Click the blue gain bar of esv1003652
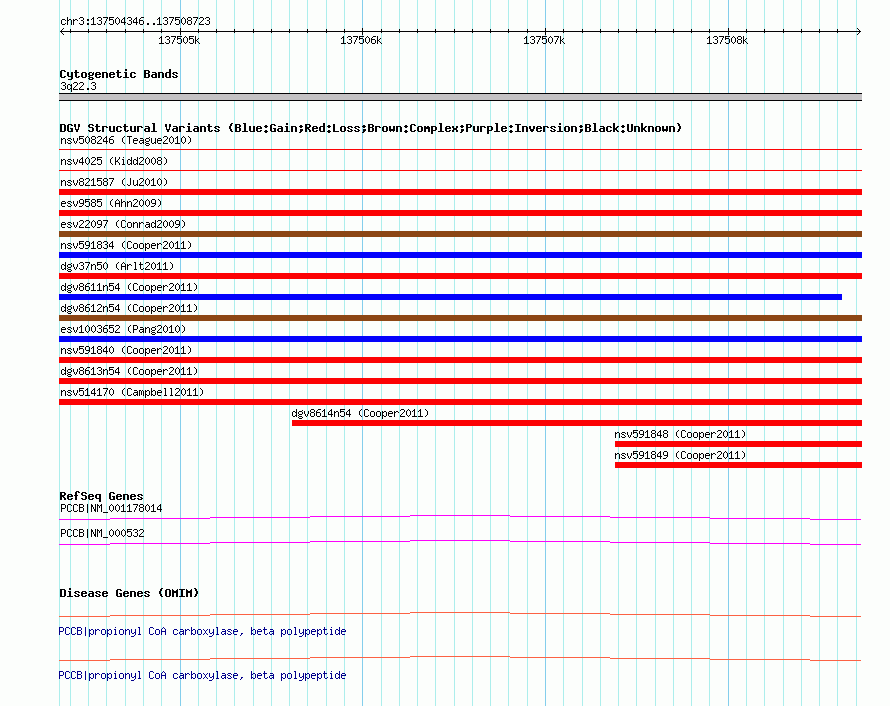This screenshot has width=890, height=706. 460,339
